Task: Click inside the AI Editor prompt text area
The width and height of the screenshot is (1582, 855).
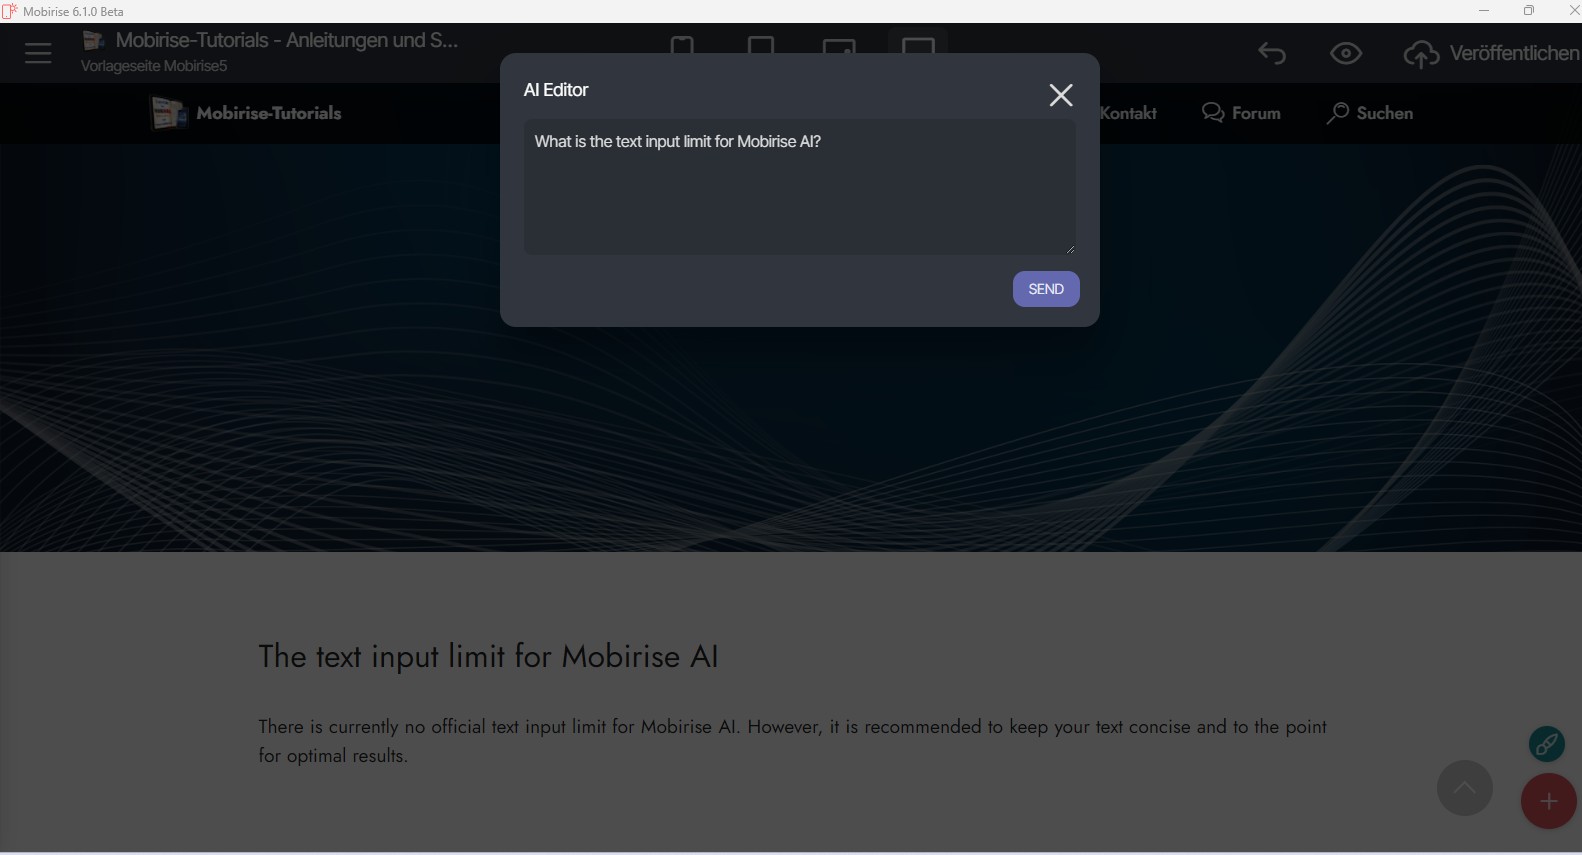Action: [800, 187]
